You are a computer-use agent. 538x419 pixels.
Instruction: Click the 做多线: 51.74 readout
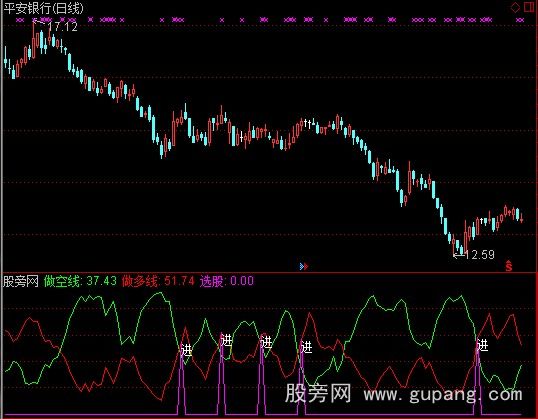pyautogui.click(x=158, y=281)
